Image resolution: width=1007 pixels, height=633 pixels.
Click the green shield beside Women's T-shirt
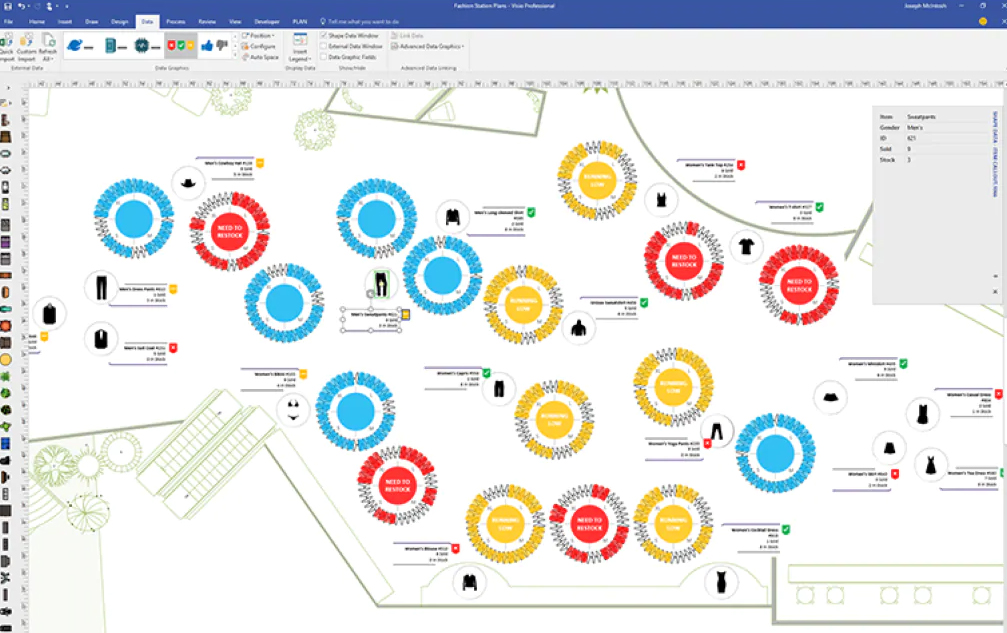point(819,207)
